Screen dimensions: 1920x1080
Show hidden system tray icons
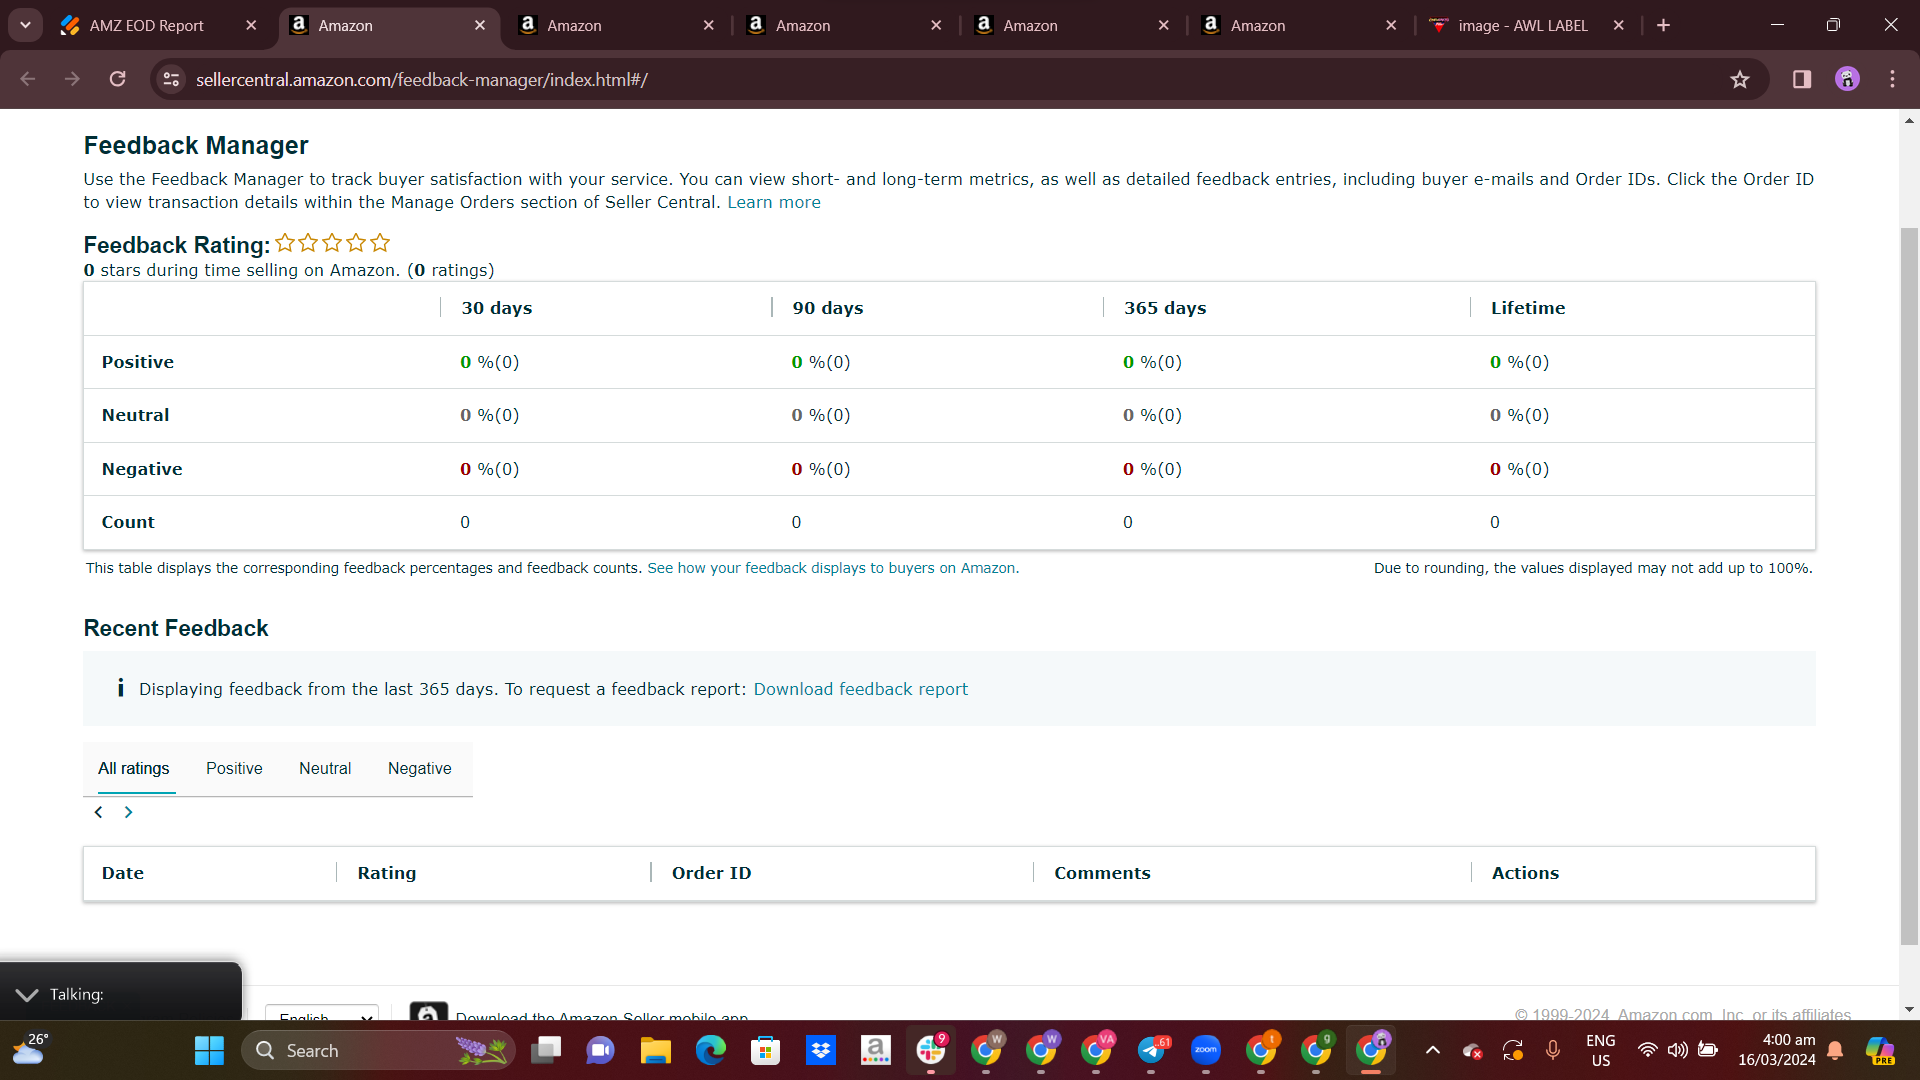coord(1433,1050)
